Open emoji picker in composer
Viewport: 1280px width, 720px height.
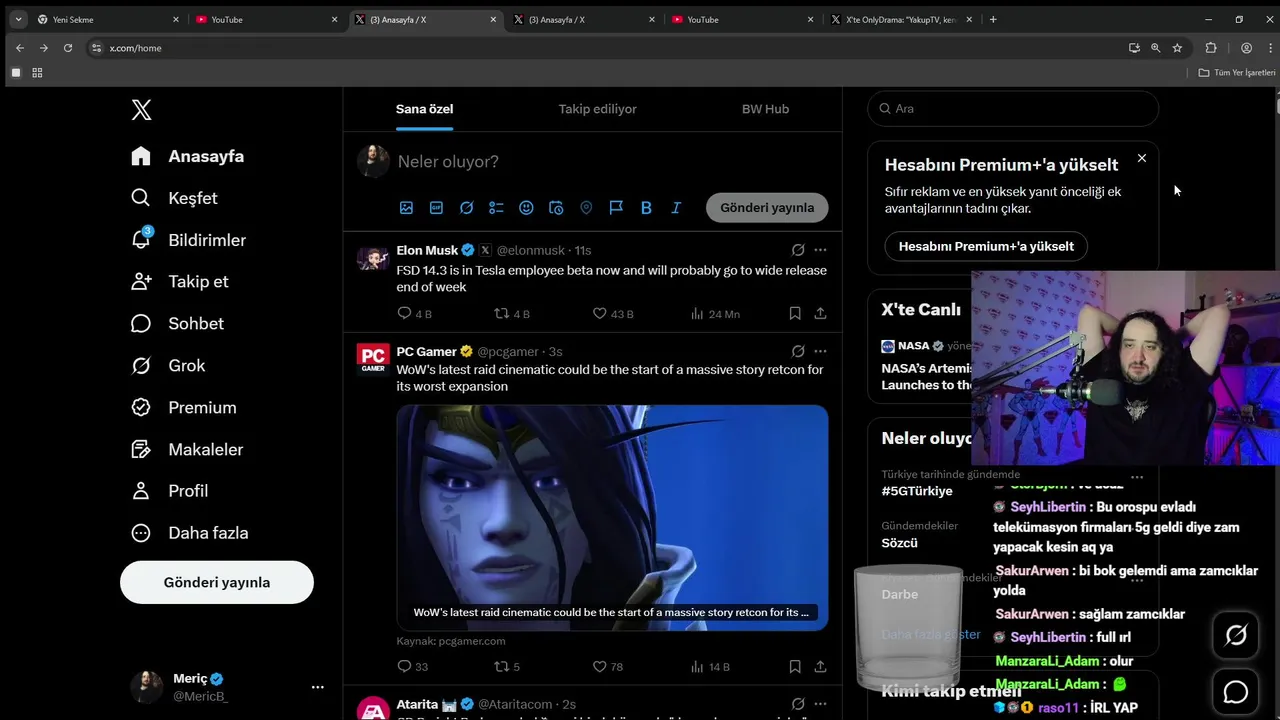[x=526, y=208]
